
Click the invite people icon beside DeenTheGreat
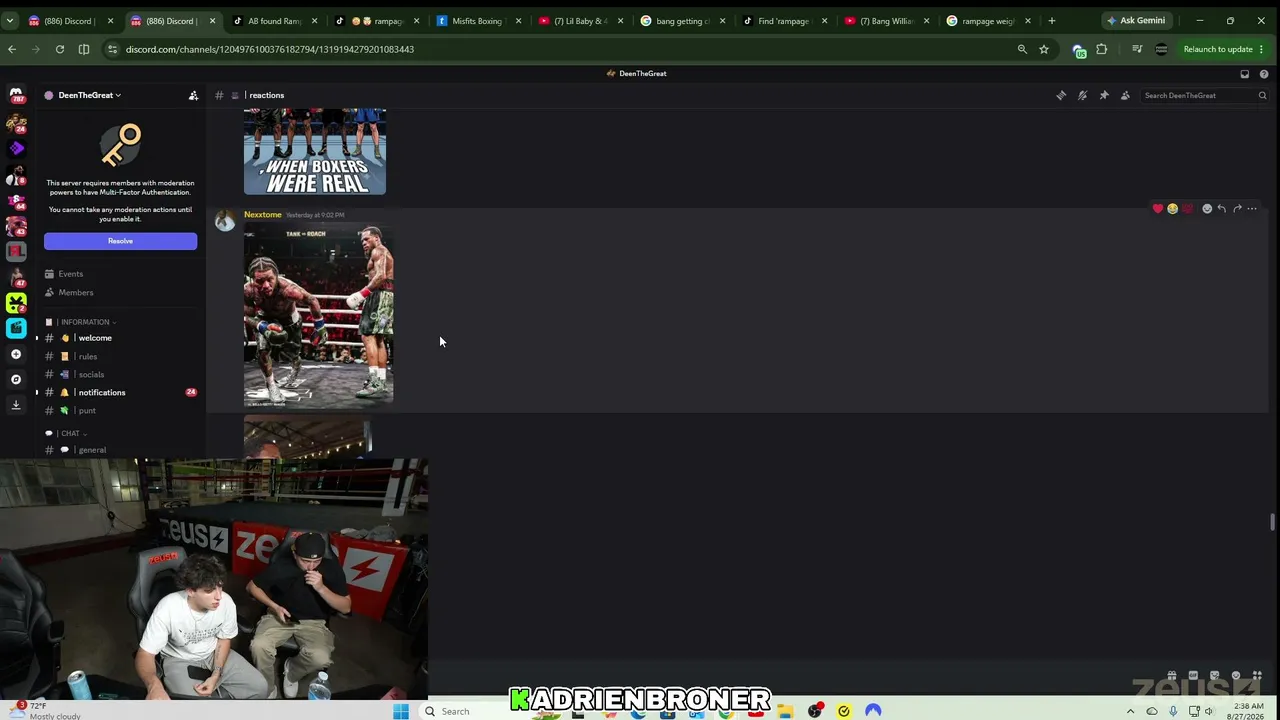[x=193, y=95]
